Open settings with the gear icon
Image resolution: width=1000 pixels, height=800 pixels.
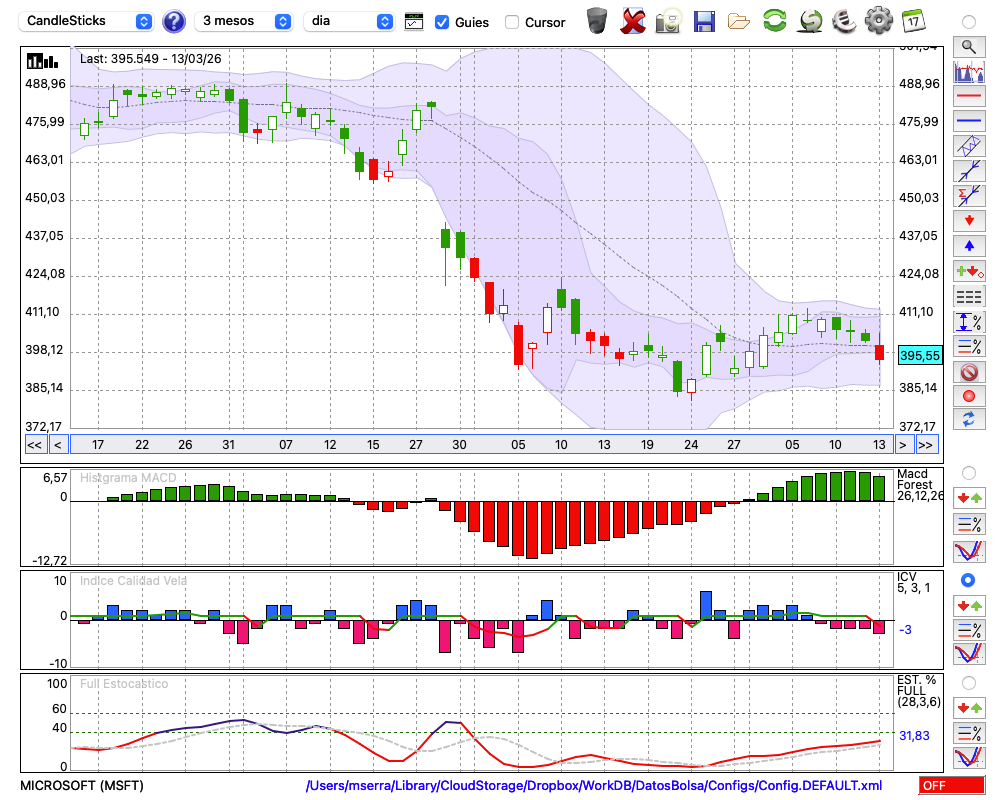878,21
